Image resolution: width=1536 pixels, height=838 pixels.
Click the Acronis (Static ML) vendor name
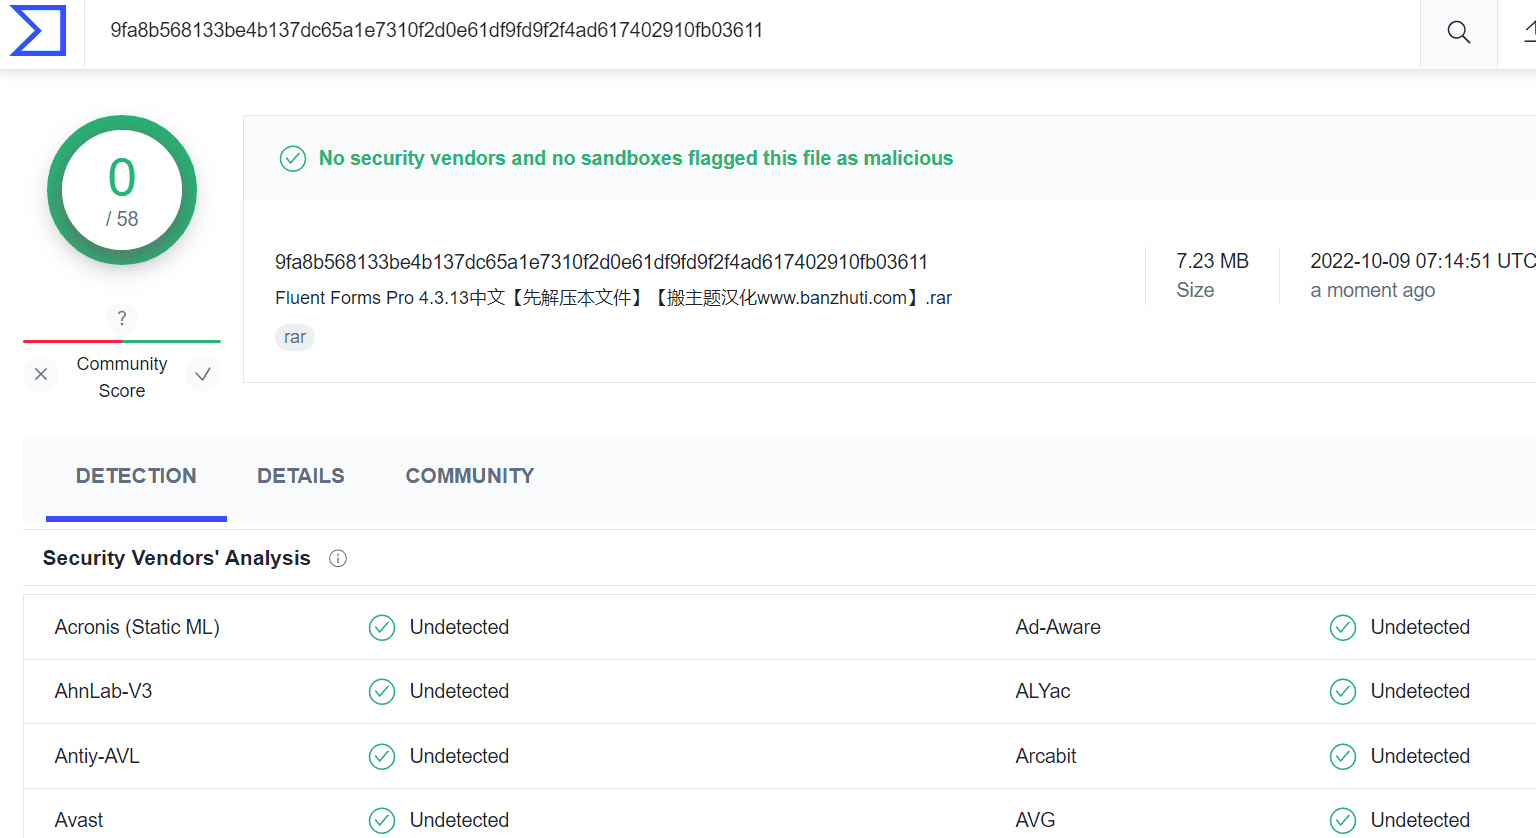pos(137,627)
